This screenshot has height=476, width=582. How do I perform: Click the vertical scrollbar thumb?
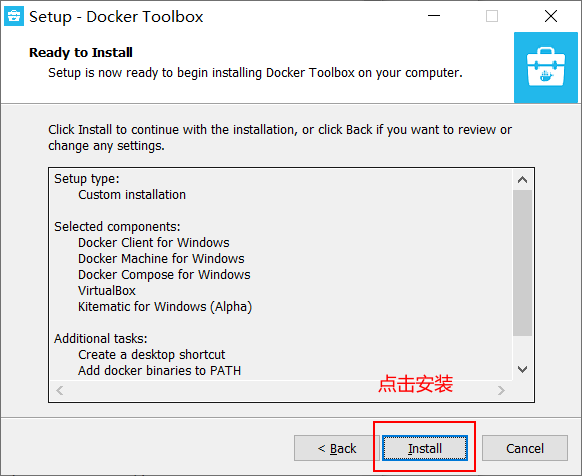coord(522,263)
